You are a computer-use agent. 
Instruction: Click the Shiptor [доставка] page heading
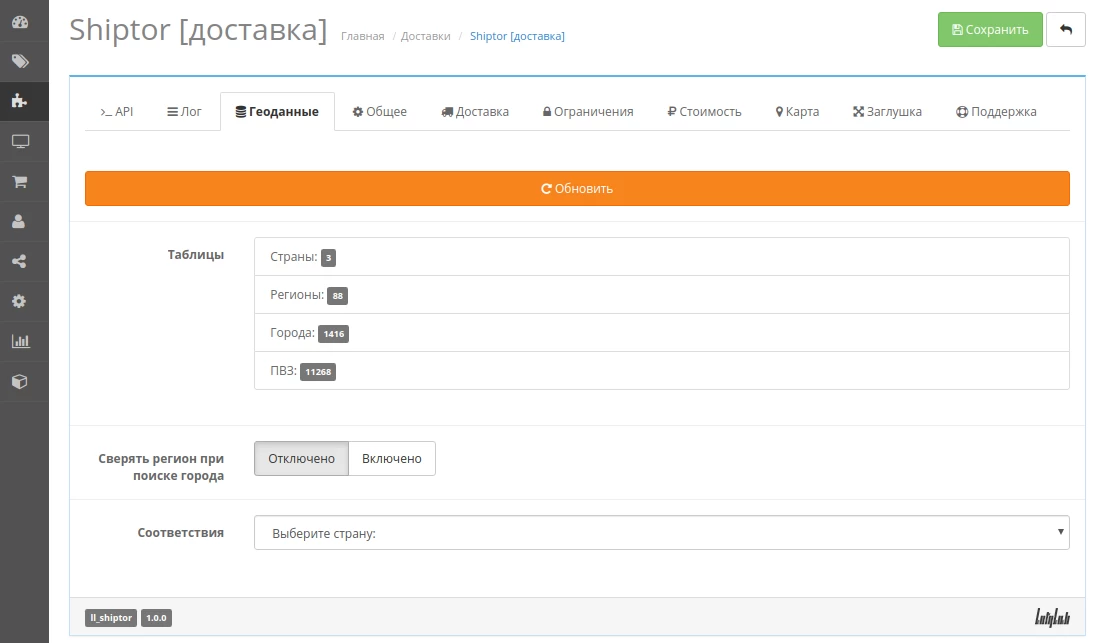(198, 30)
